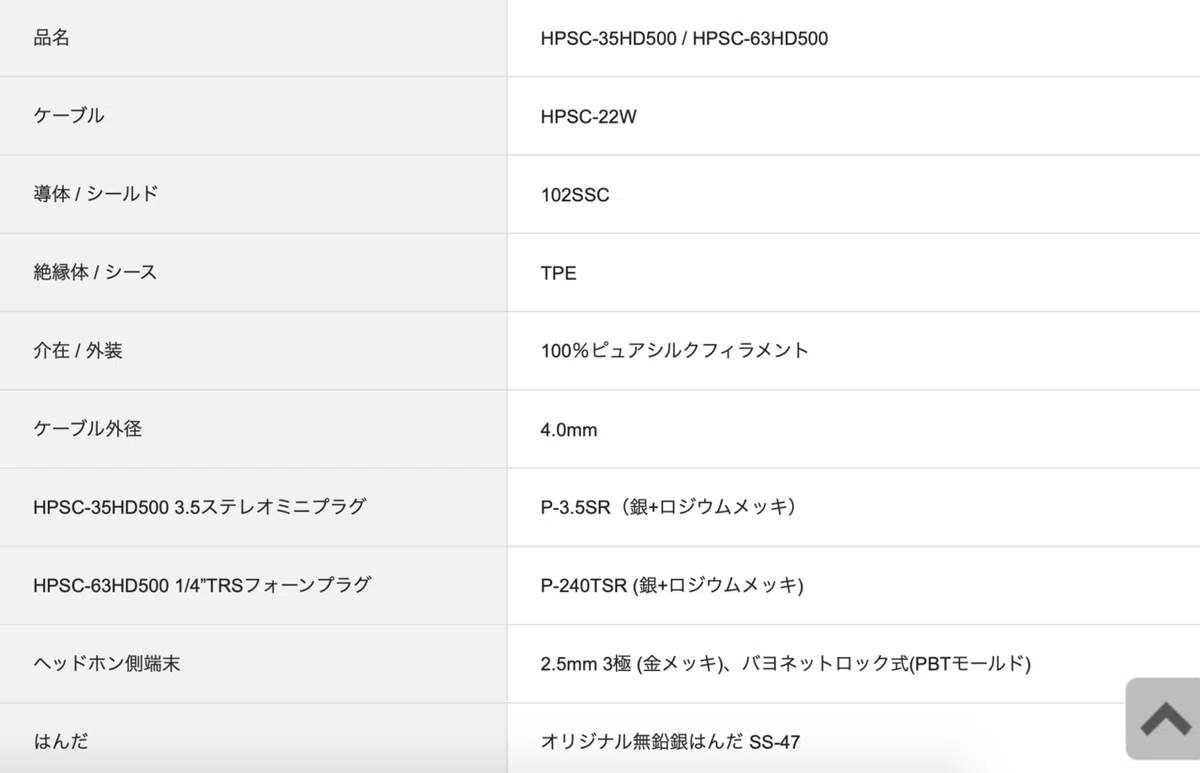Select the 2.5mm 3極 connector description

pyautogui.click(x=785, y=663)
